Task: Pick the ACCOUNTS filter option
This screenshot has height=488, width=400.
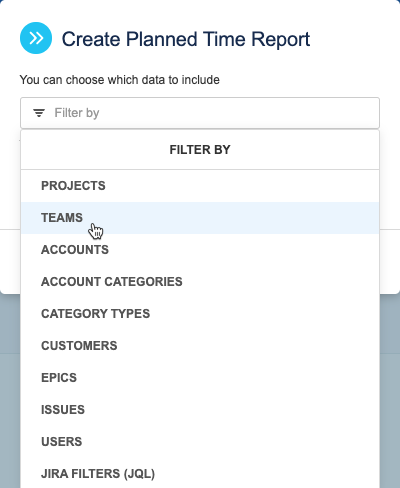Action: point(200,250)
